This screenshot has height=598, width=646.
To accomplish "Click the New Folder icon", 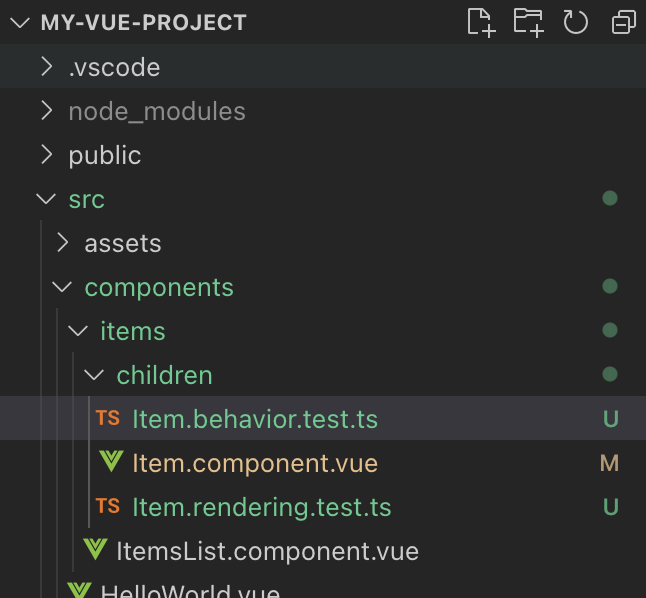I will [529, 22].
